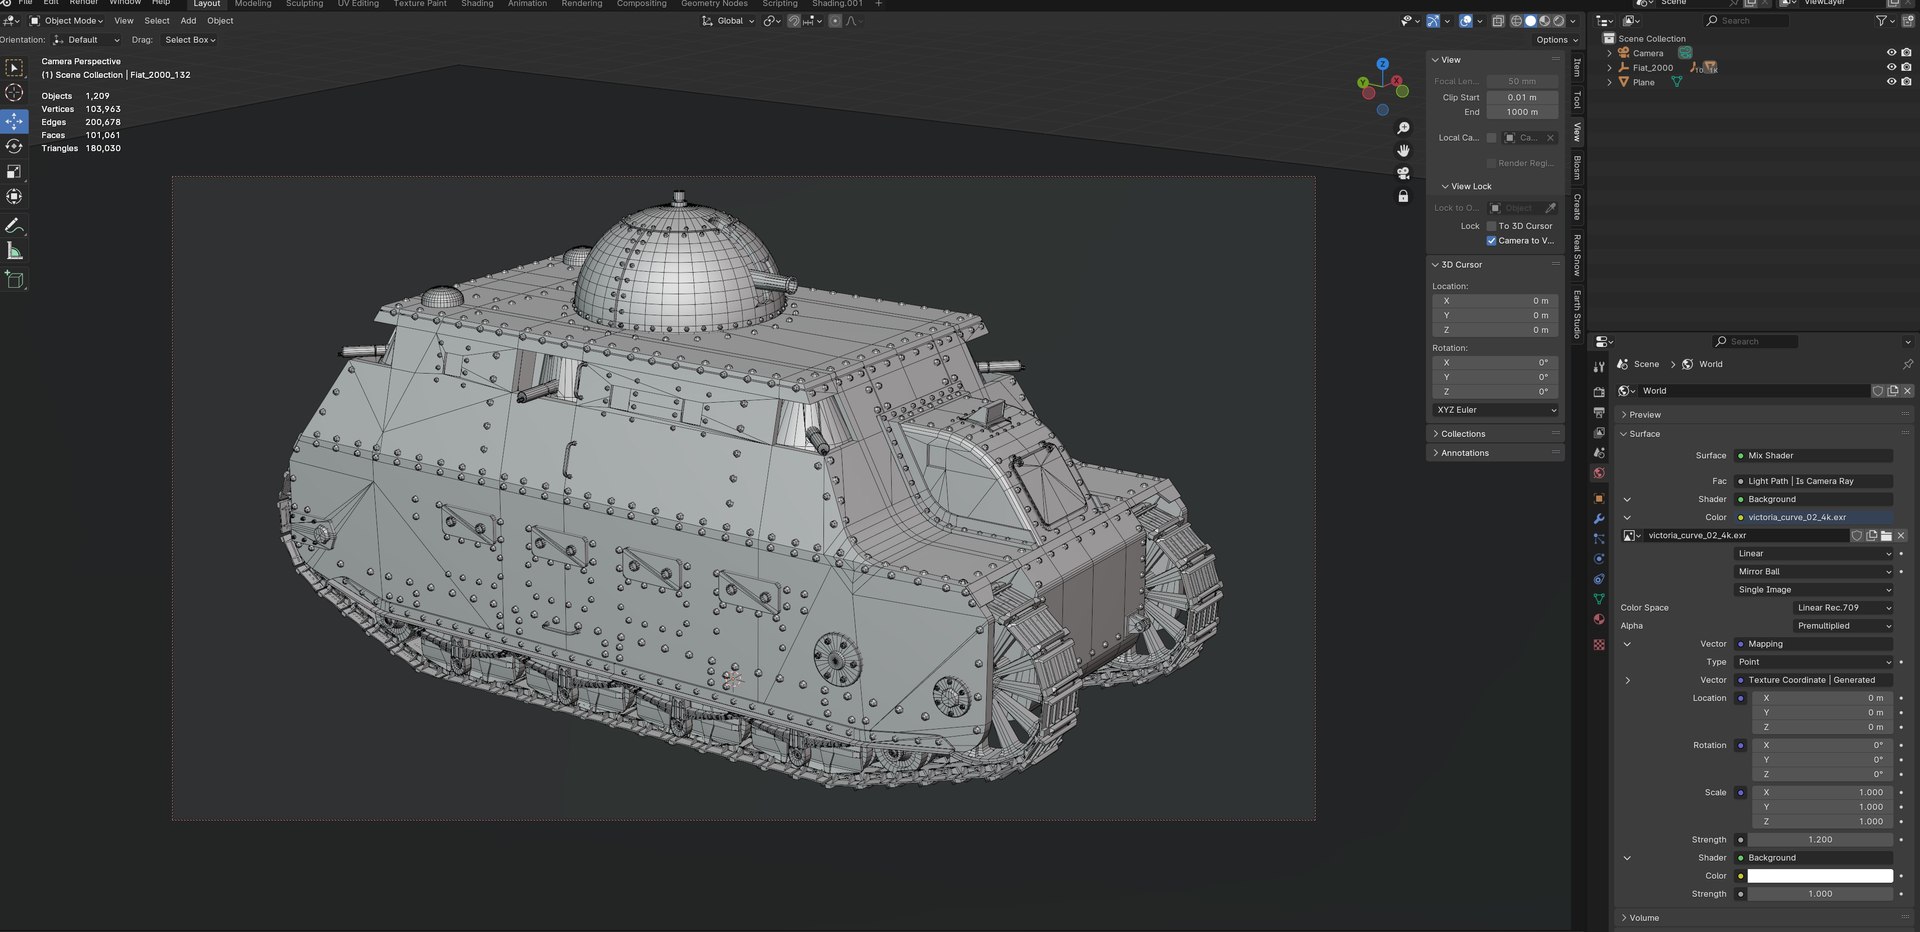Switch to the UV Editing workspace tab

tap(358, 4)
